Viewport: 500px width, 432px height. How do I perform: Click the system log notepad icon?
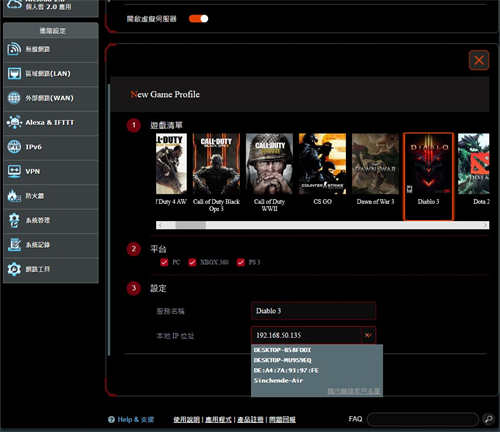point(14,245)
